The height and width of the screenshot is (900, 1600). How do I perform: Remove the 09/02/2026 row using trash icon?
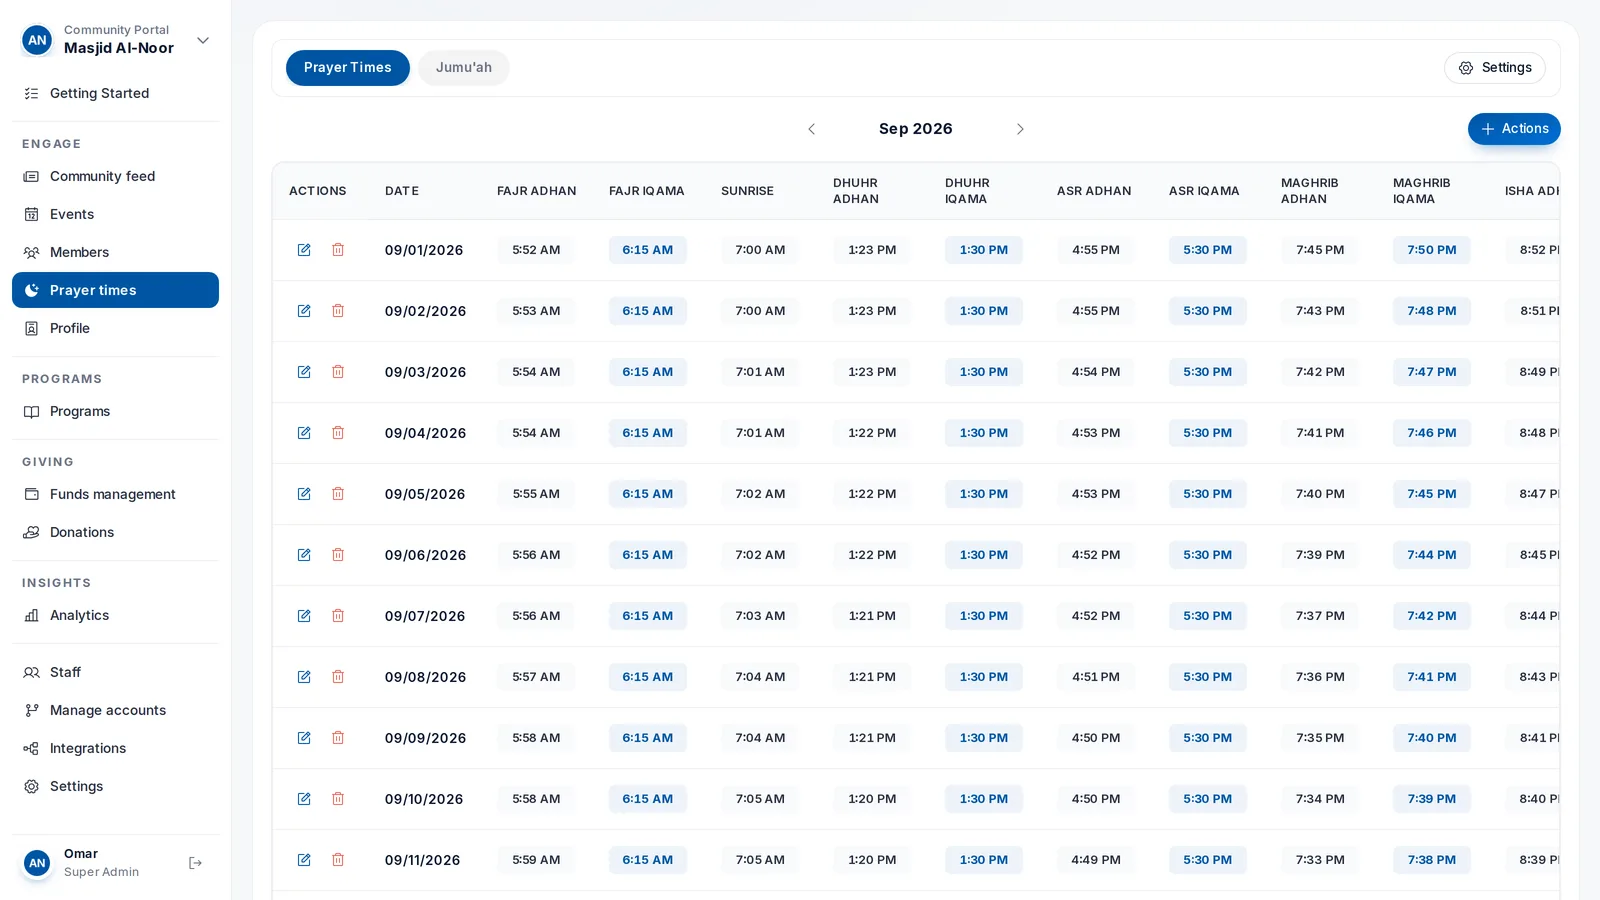pyautogui.click(x=338, y=311)
